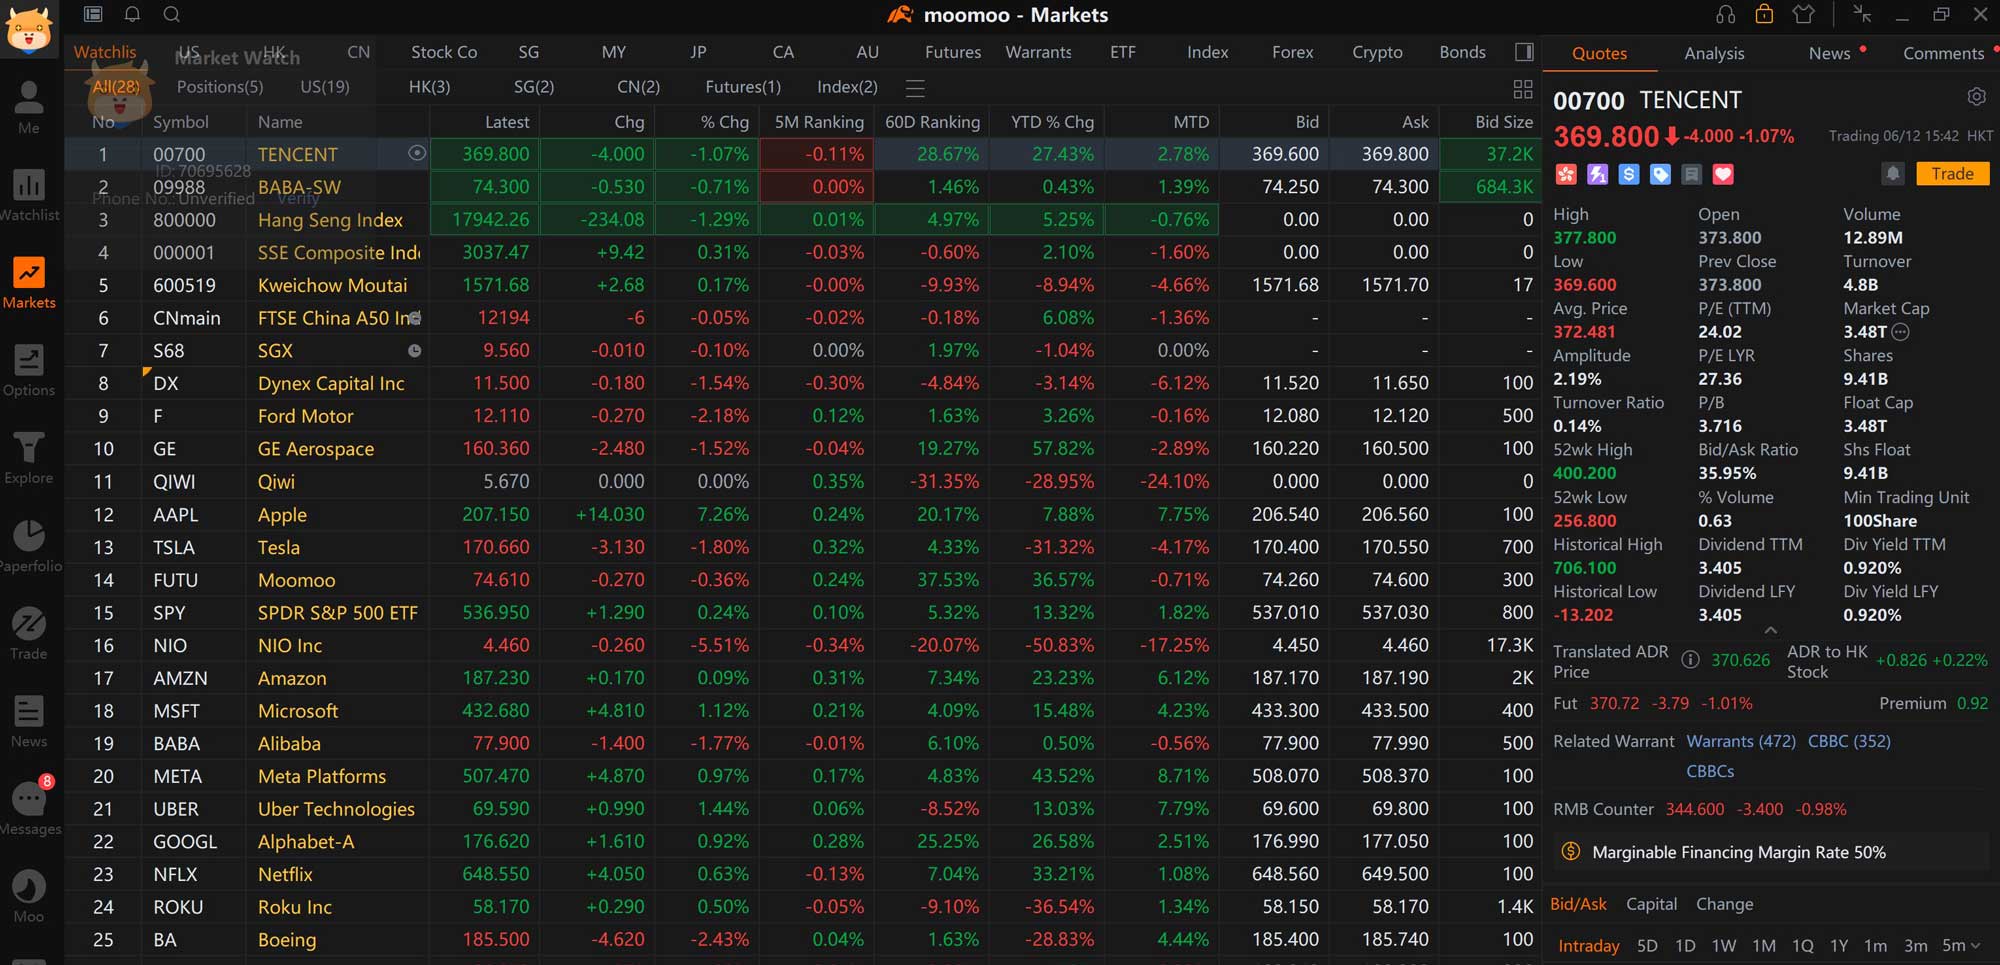The width and height of the screenshot is (2000, 965).
Task: Open the Forex market tab
Action: pos(1292,52)
